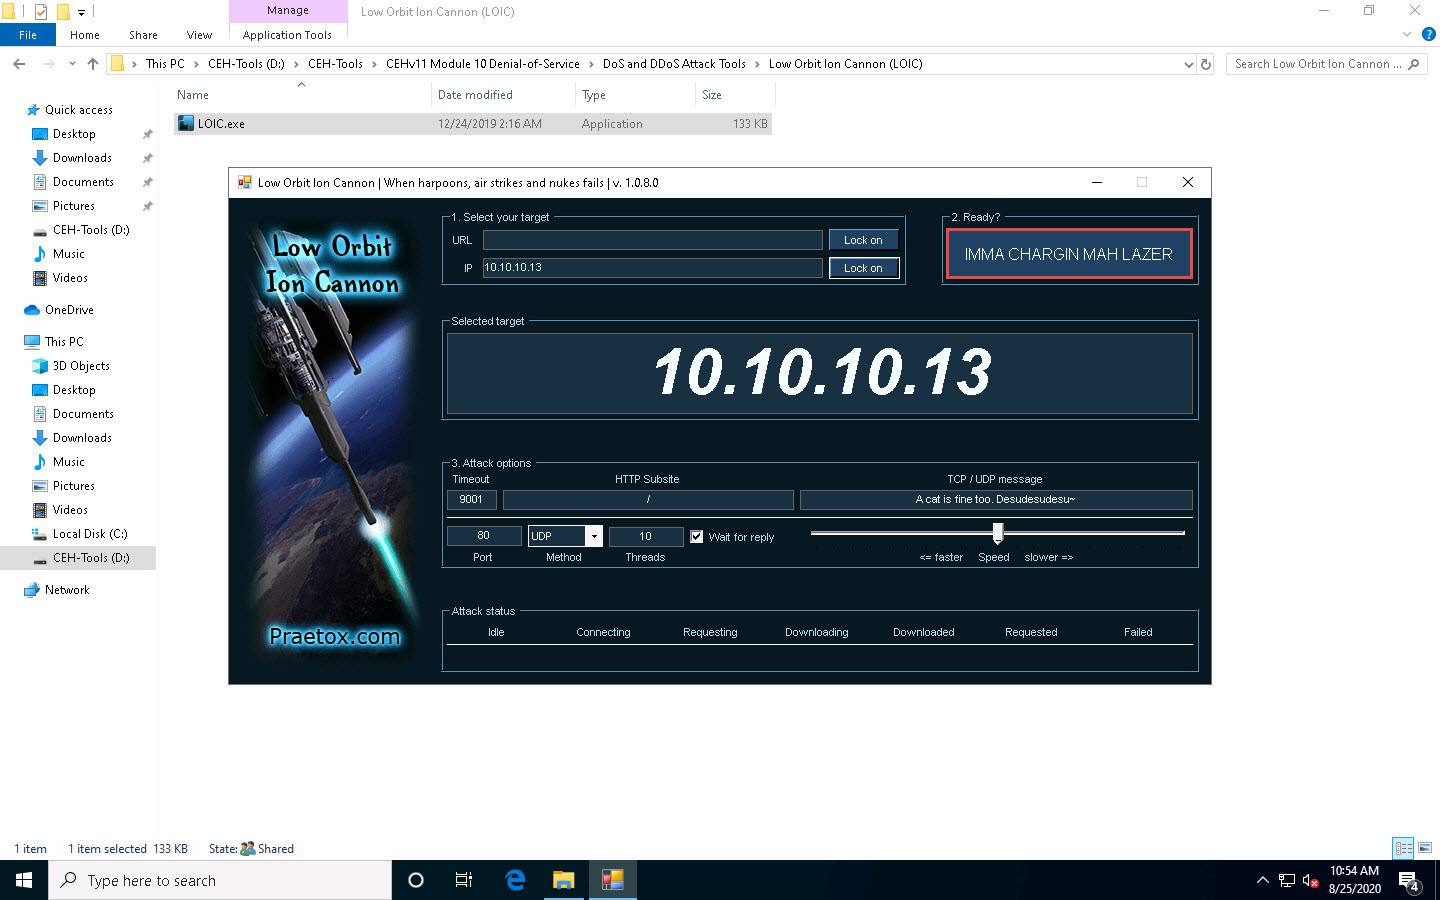The width and height of the screenshot is (1440, 900).
Task: Select This PC in navigation pane
Action: pos(64,342)
